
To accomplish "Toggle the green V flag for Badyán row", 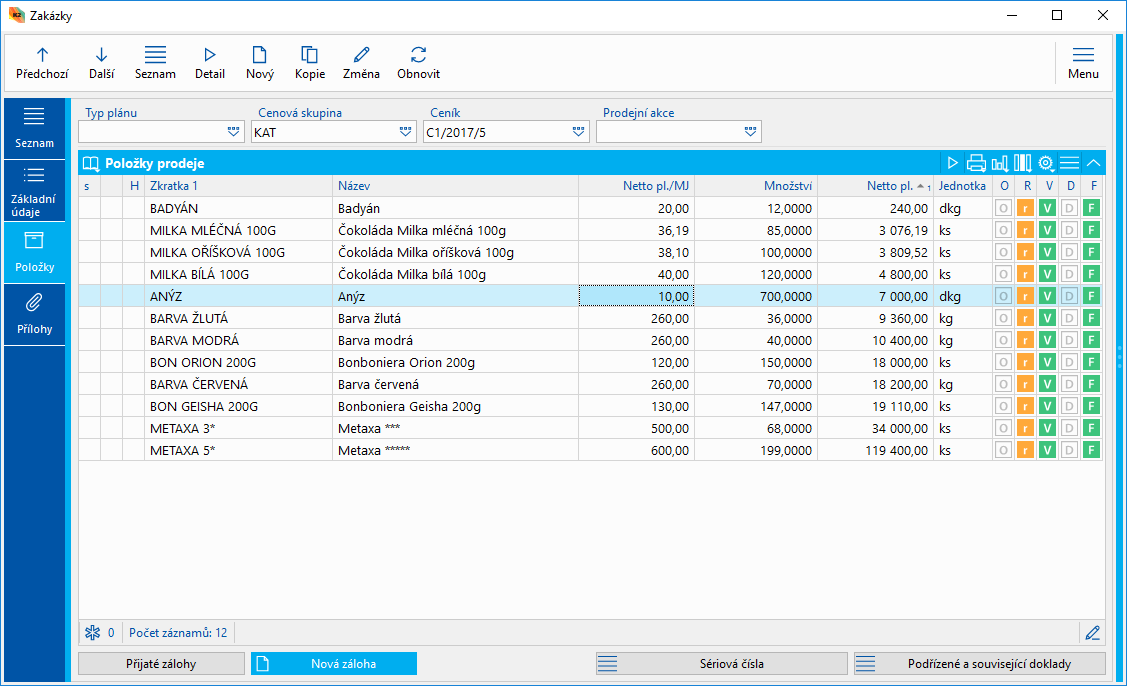I will (1047, 208).
